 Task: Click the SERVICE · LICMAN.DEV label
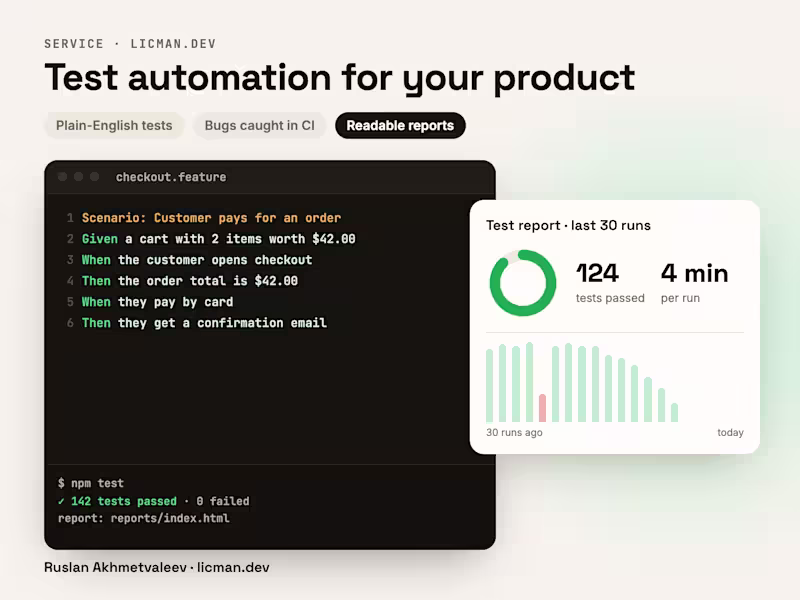[x=130, y=44]
